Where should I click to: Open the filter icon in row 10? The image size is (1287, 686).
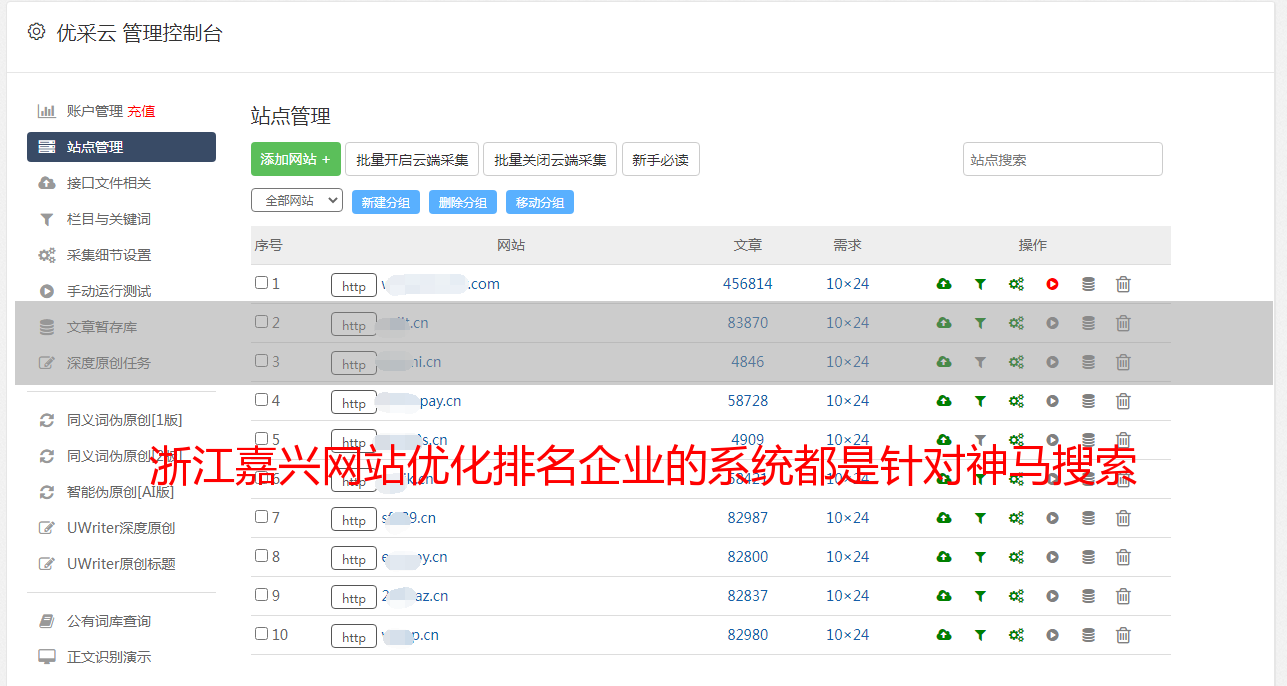coord(980,635)
